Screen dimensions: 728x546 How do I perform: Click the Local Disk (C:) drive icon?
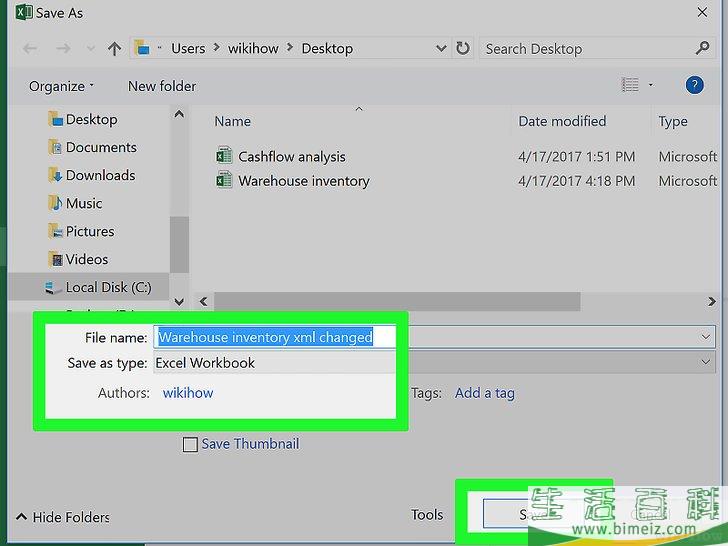pyautogui.click(x=54, y=288)
